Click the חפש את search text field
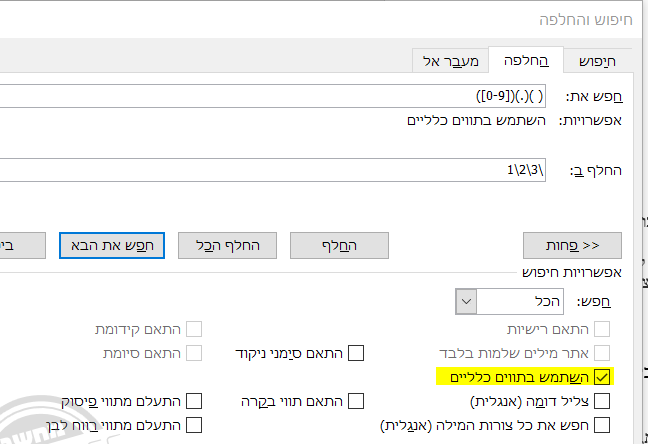The height and width of the screenshot is (444, 648). pos(270,96)
